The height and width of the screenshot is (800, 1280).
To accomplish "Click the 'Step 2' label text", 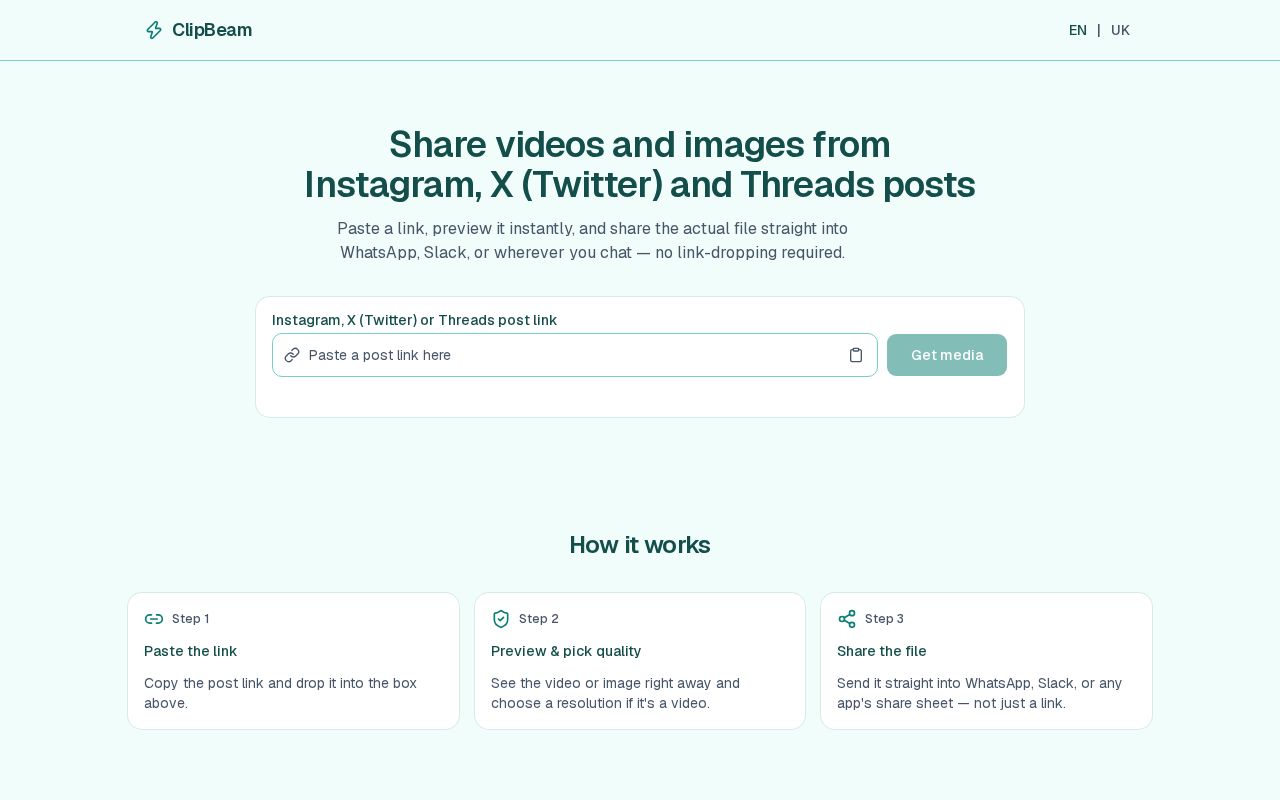I will click(539, 619).
